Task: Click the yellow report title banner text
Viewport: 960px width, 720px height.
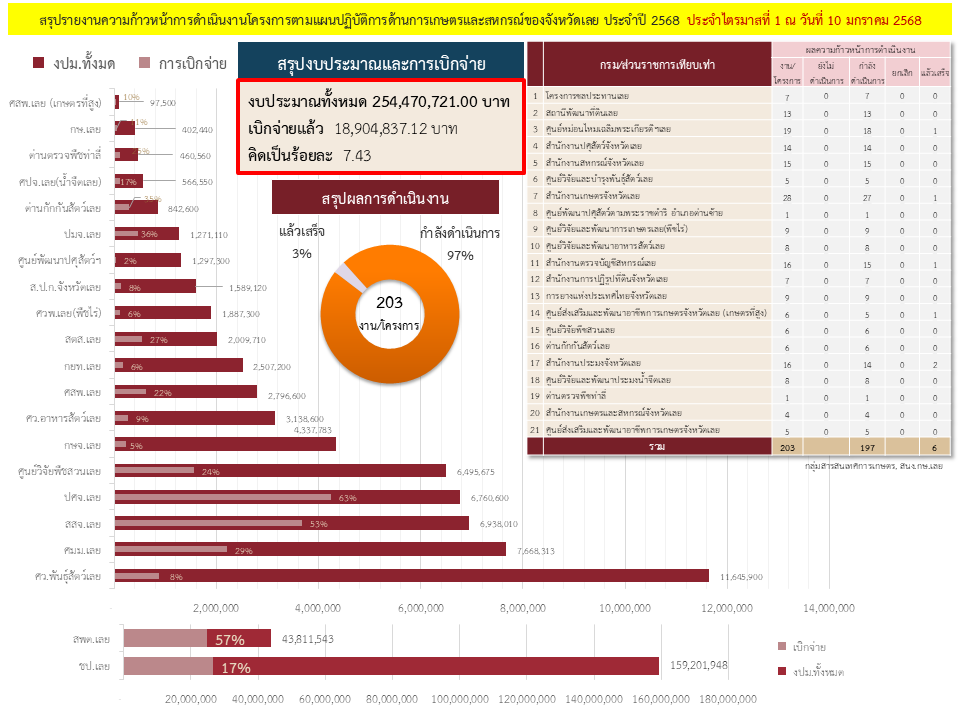Action: click(480, 20)
